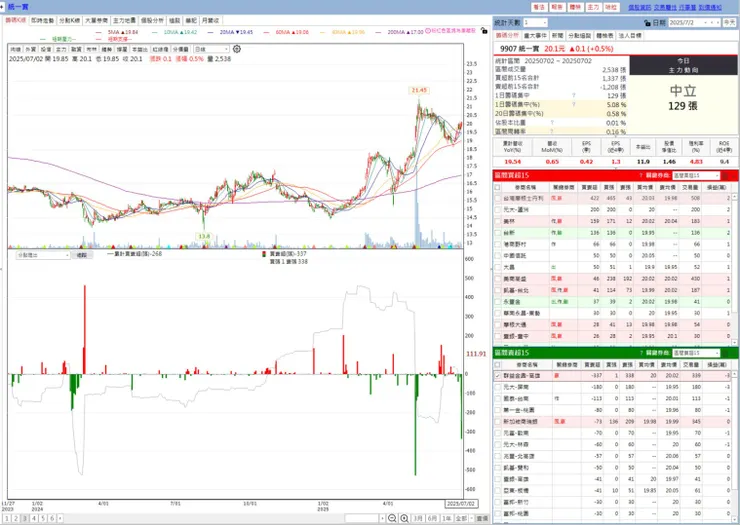740x525 pixels.
Task: Click the plus icon beside 統一實 title
Action: 2,7
